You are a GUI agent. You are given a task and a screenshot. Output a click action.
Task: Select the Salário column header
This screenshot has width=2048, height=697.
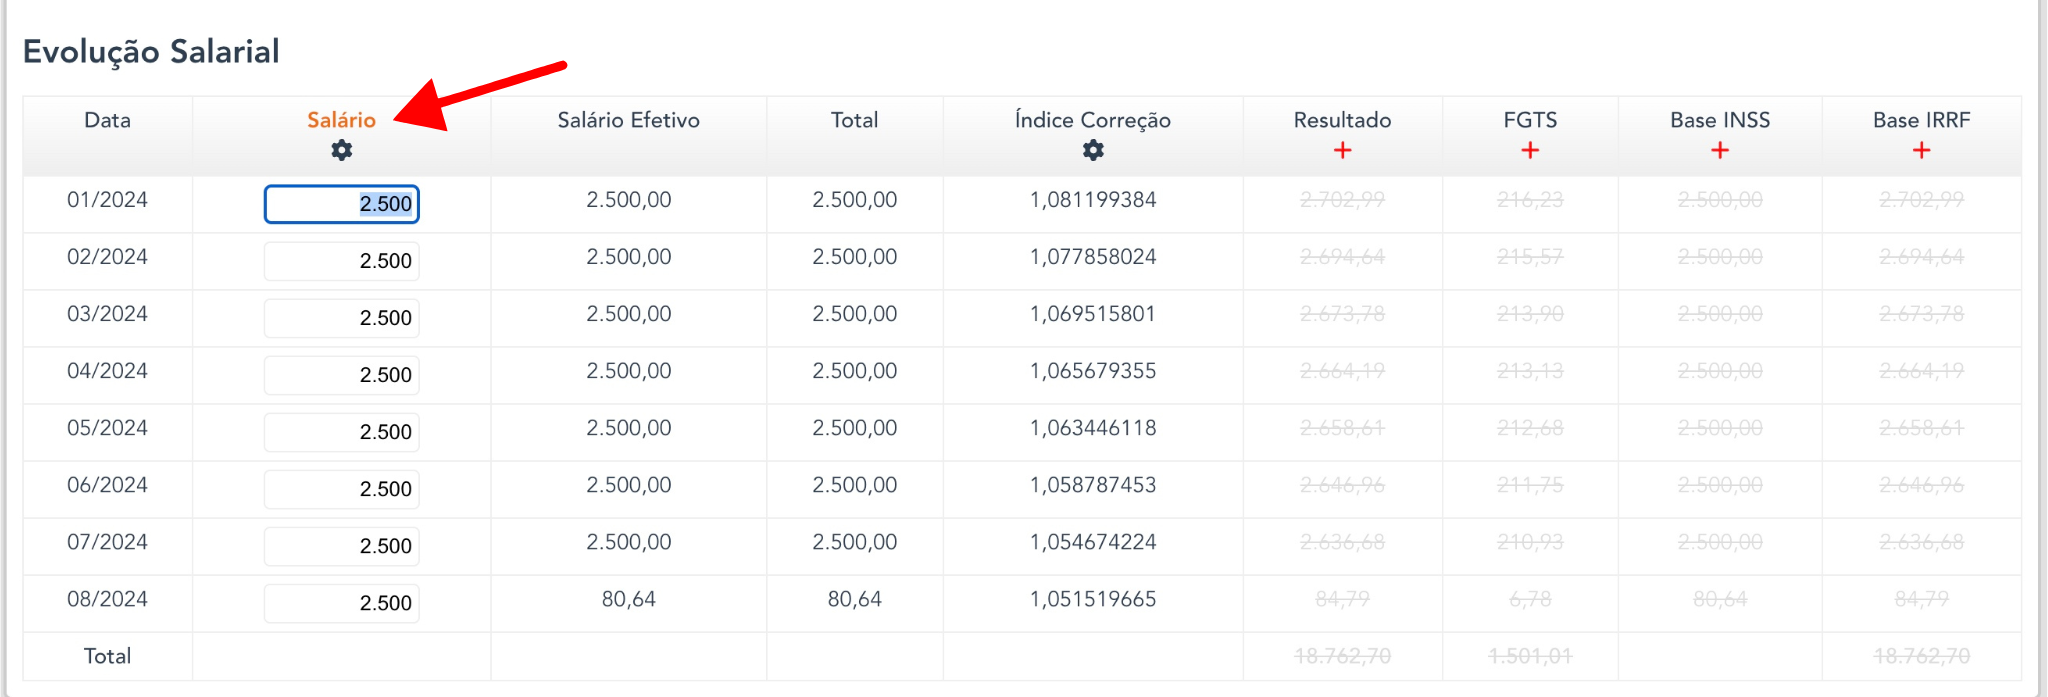341,120
